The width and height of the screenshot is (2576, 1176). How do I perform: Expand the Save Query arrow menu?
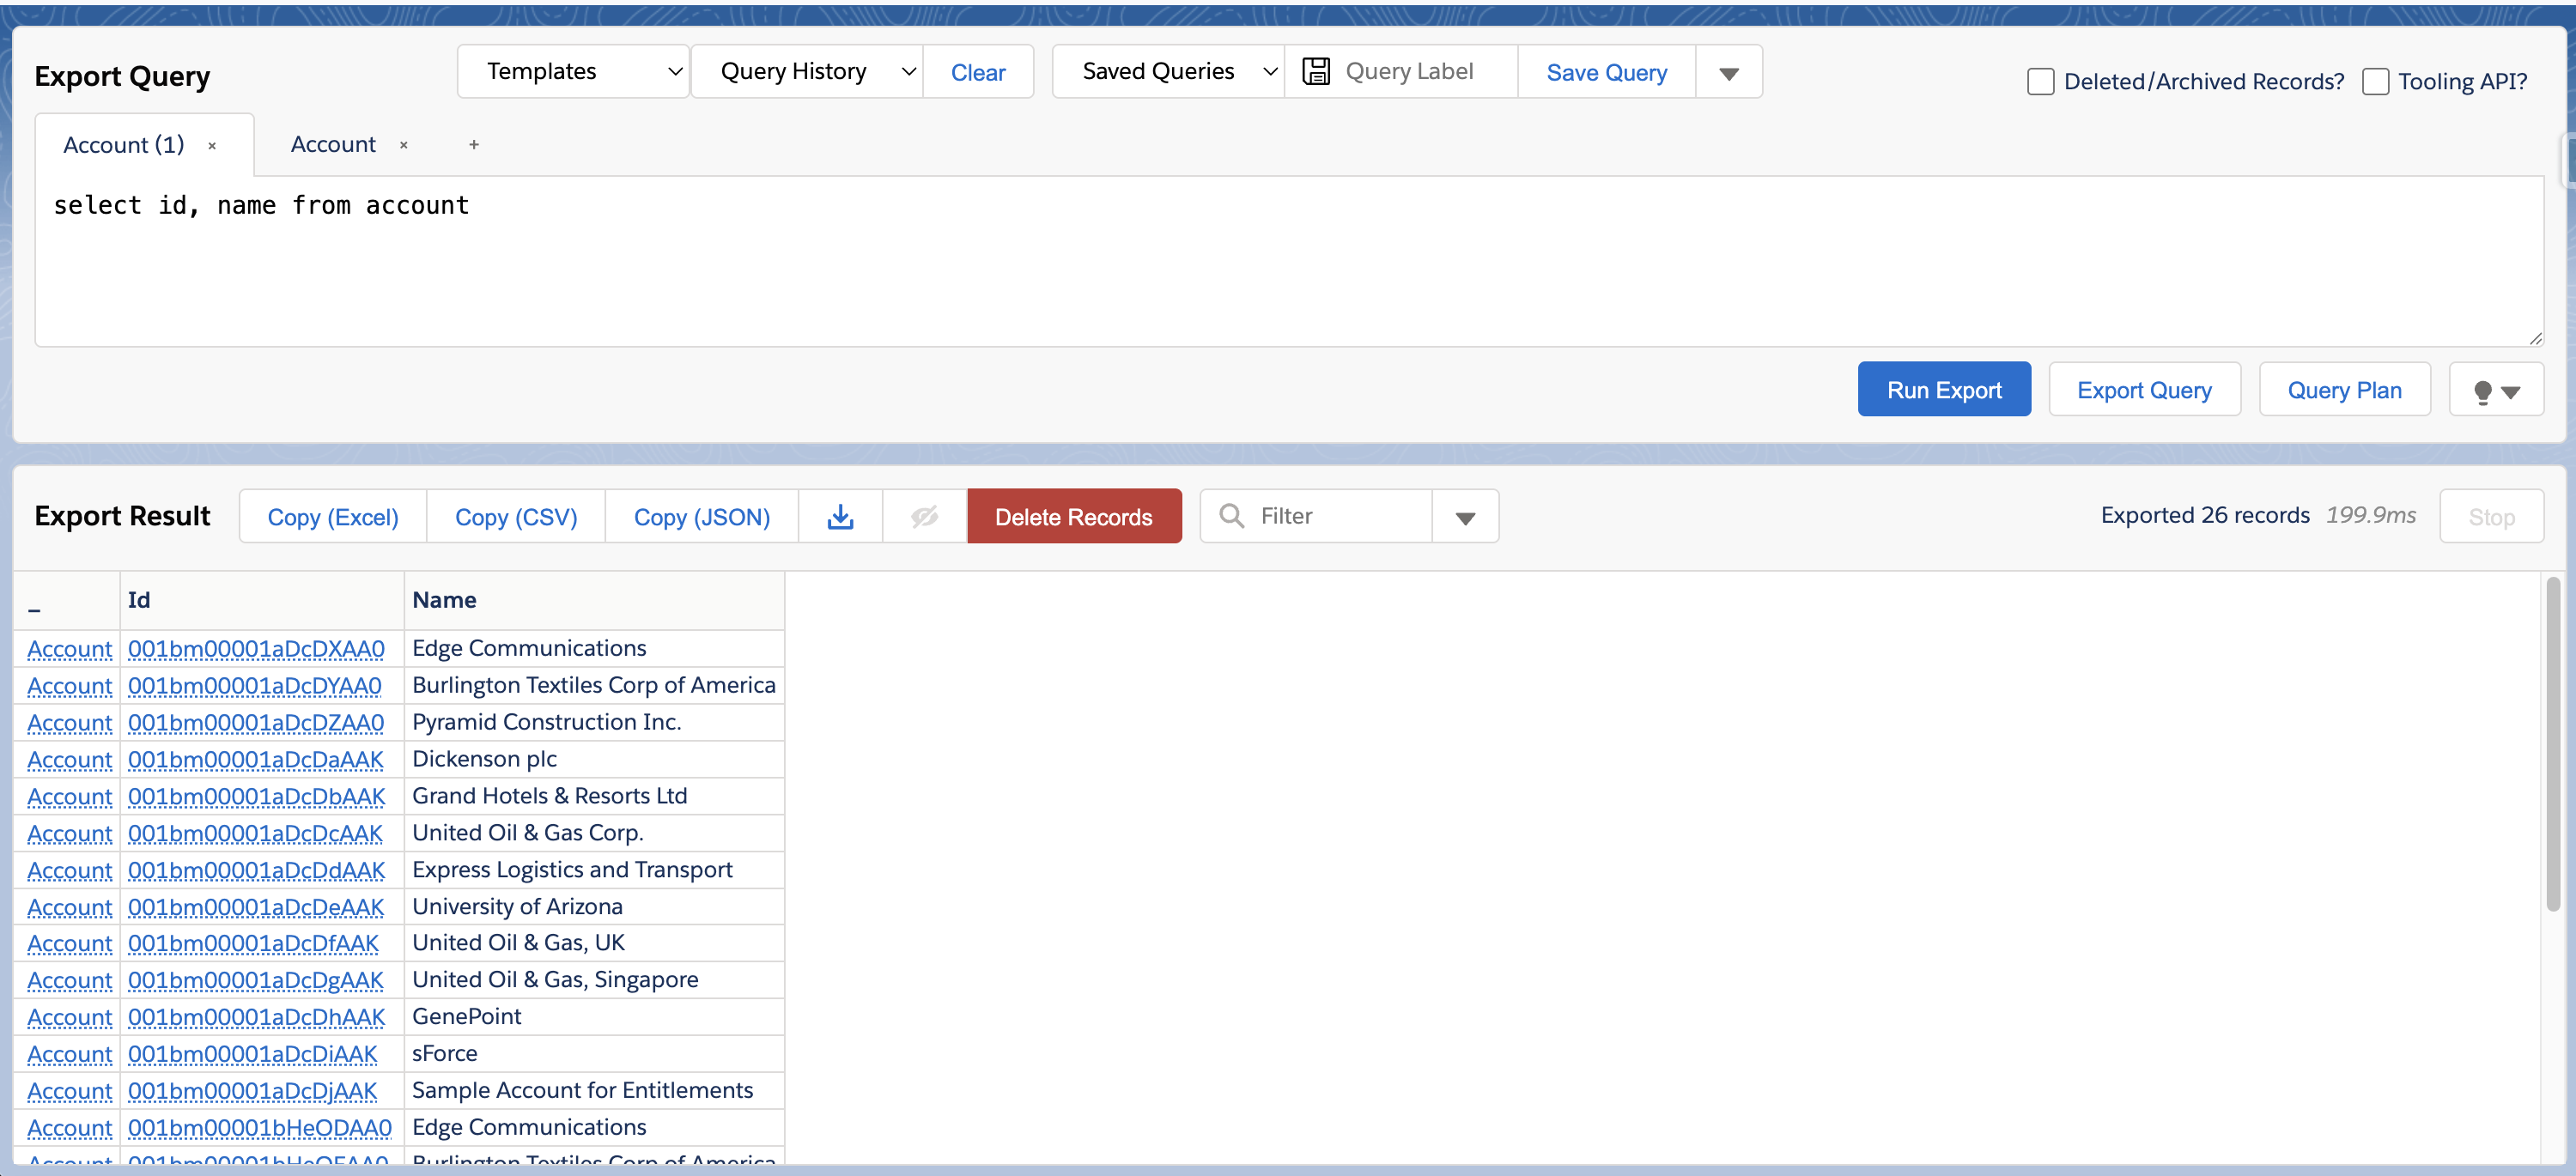[1728, 73]
